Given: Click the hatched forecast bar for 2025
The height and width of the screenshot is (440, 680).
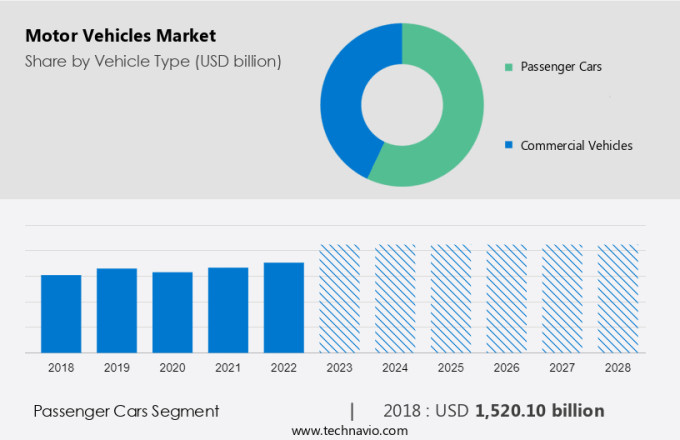Looking at the screenshot, I should [x=451, y=298].
